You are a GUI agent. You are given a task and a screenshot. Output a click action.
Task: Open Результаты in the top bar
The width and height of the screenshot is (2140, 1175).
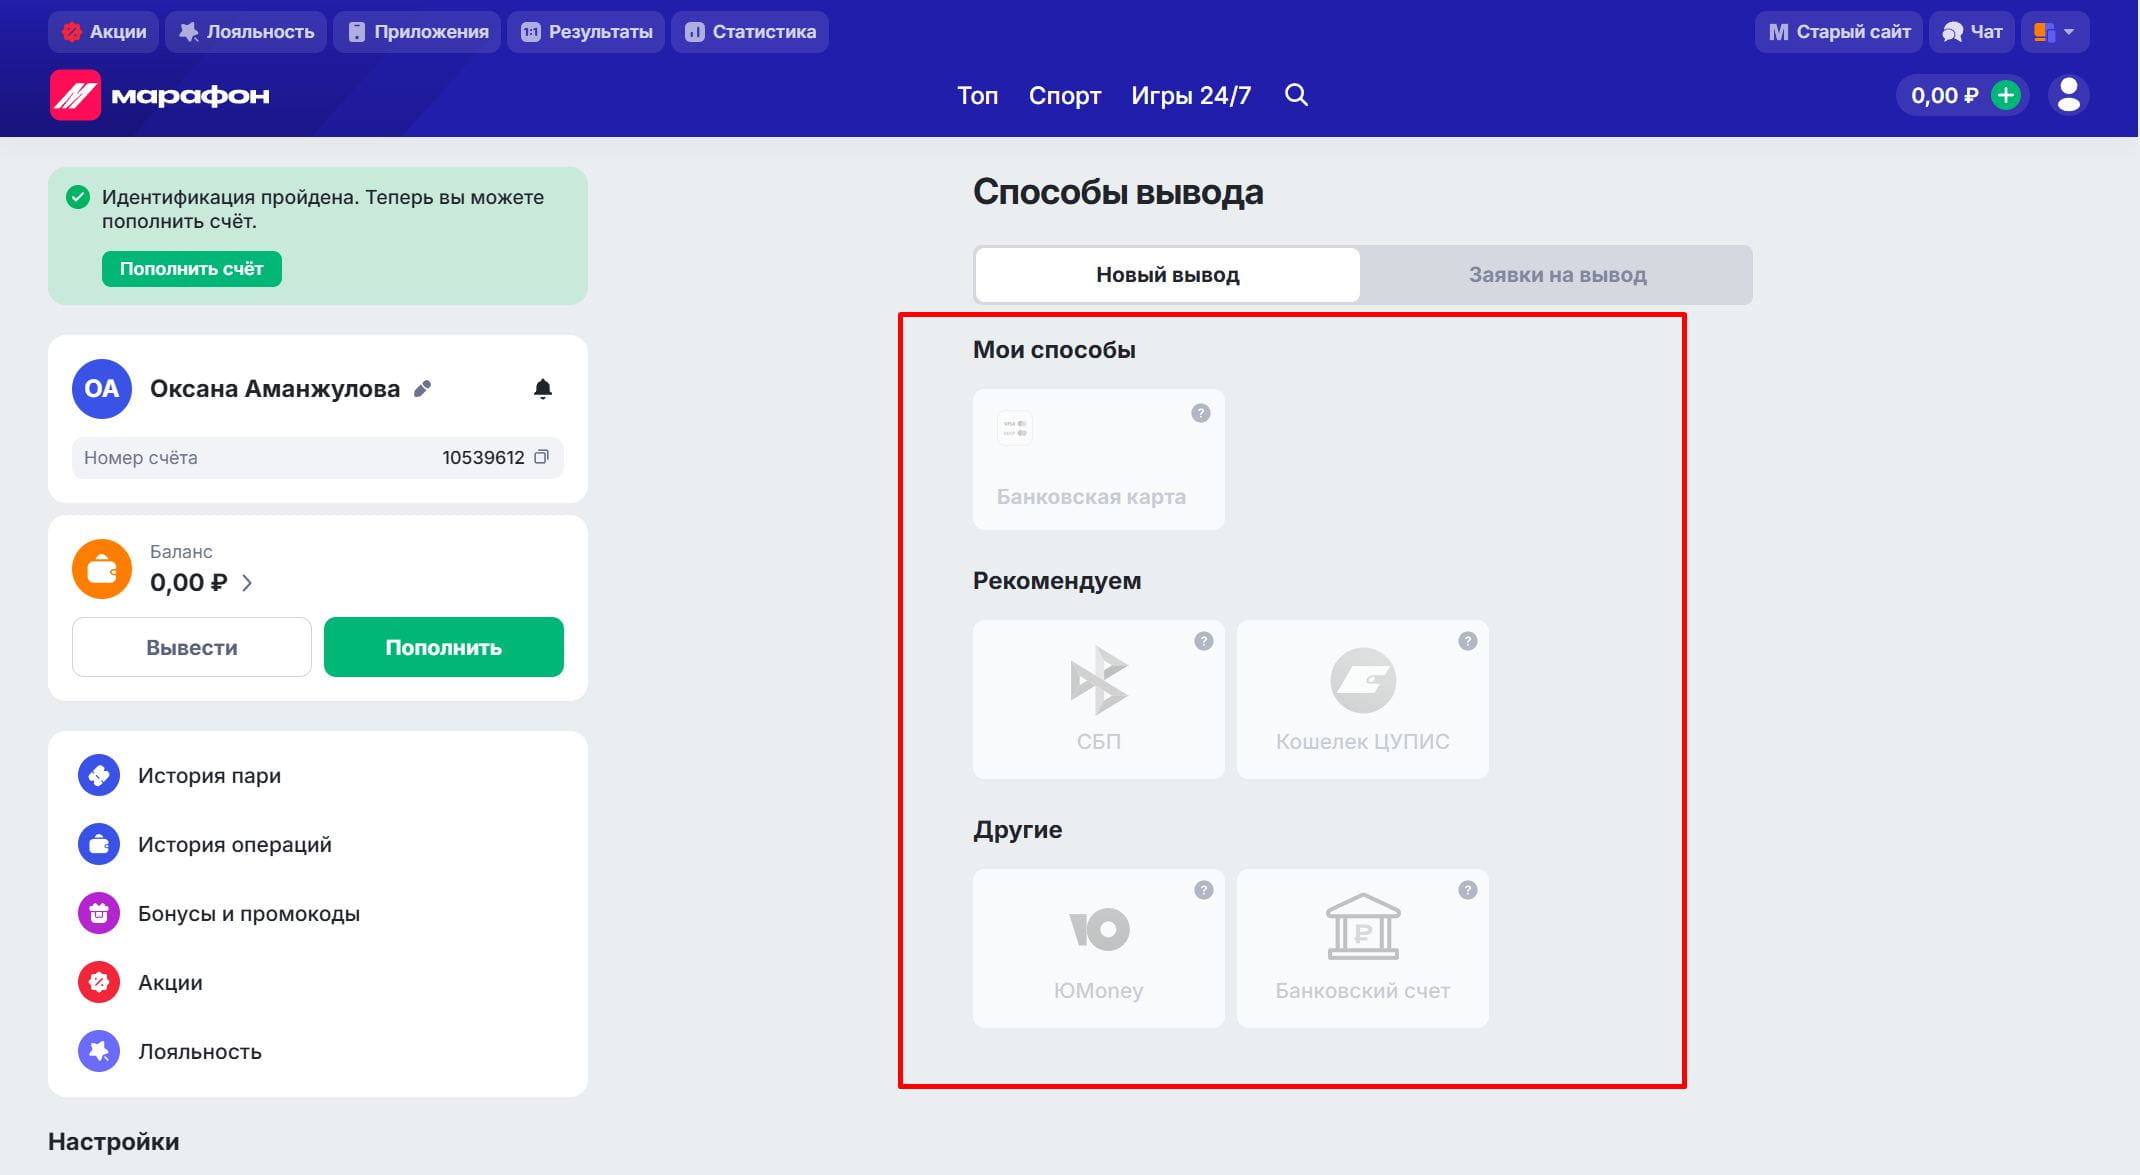click(x=586, y=32)
